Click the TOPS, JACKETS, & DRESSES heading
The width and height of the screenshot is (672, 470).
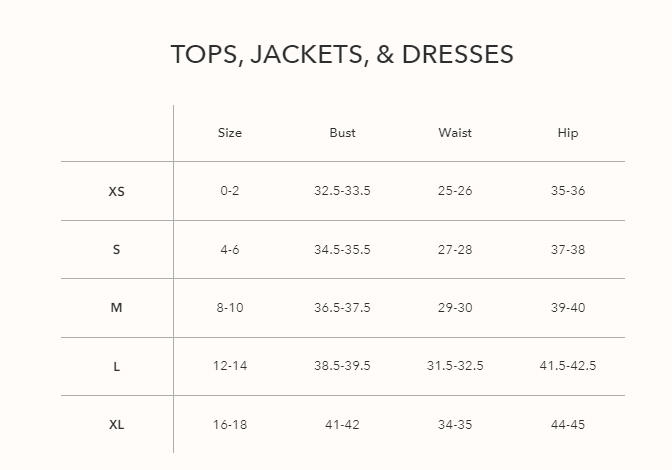(x=342, y=54)
